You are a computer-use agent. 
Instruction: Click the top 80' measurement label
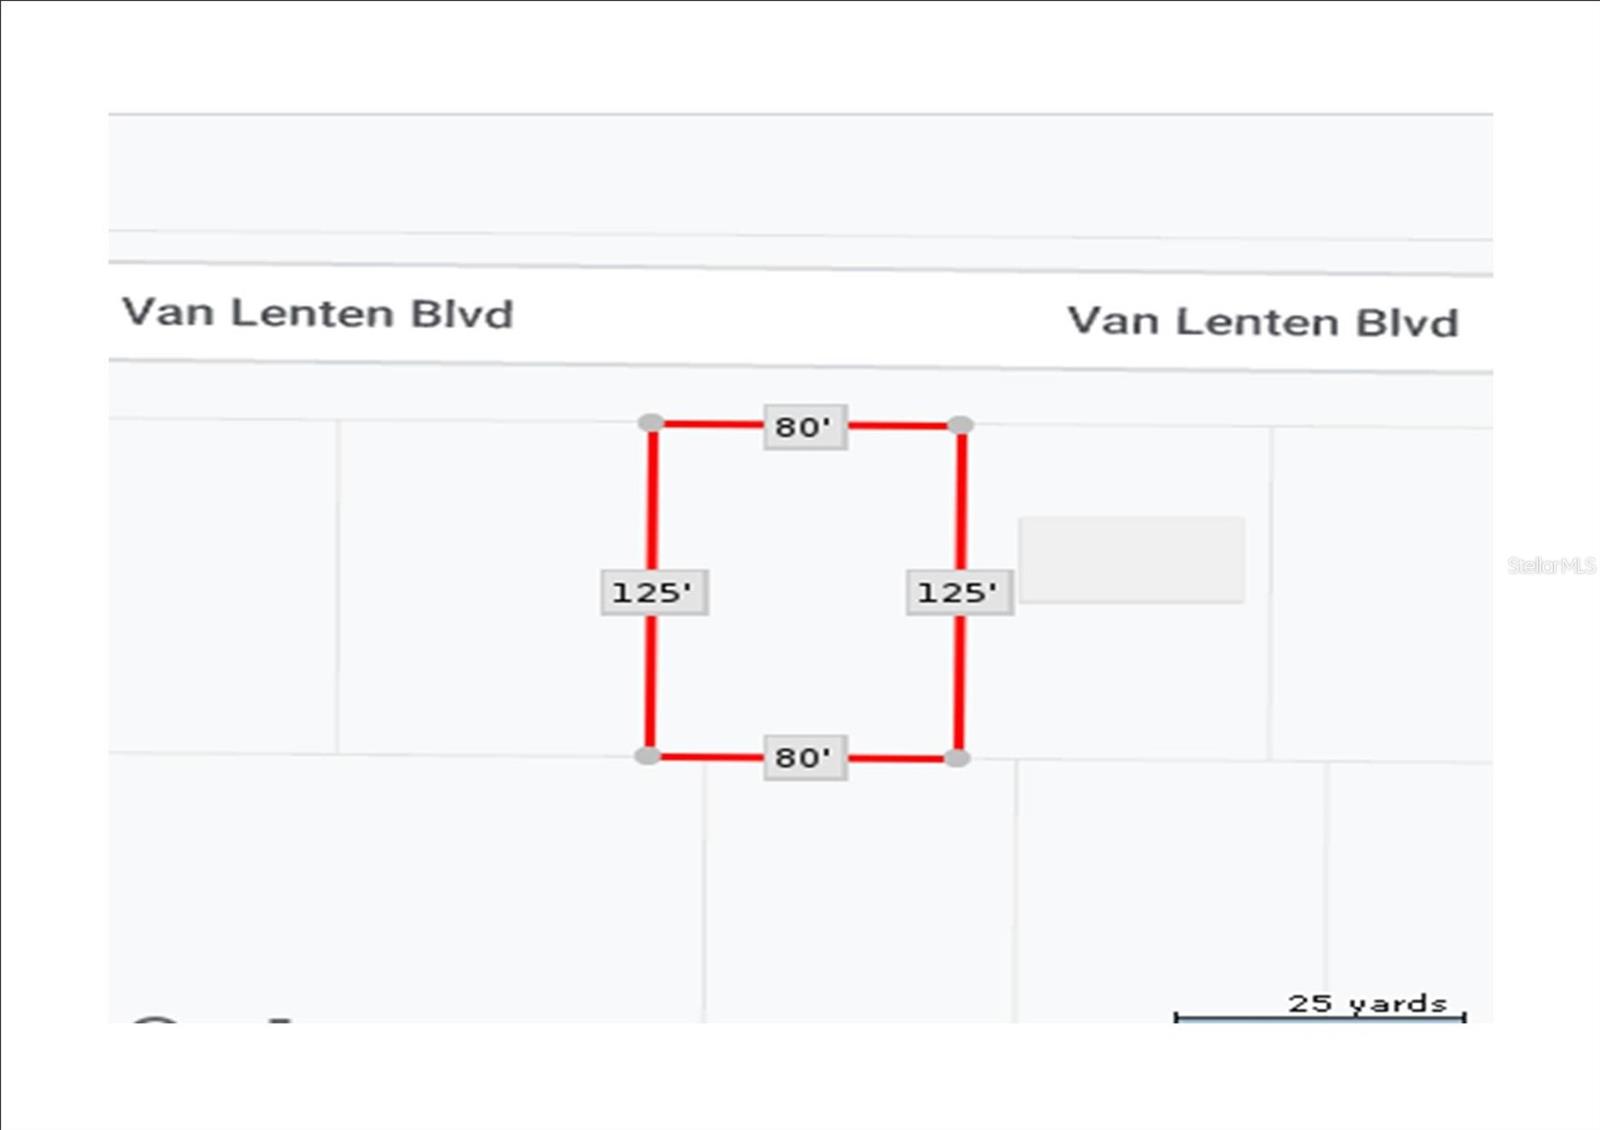805,427
